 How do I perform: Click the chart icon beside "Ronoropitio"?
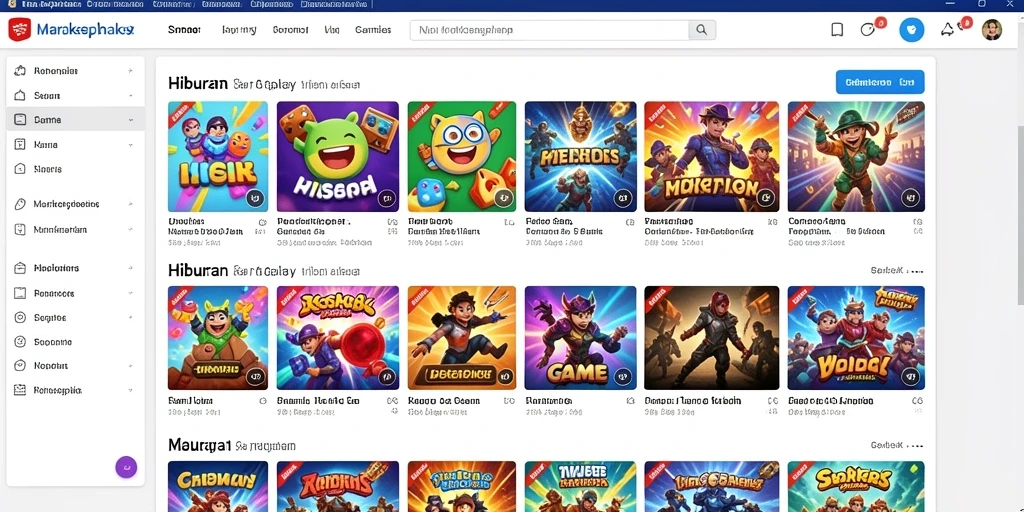click(20, 390)
